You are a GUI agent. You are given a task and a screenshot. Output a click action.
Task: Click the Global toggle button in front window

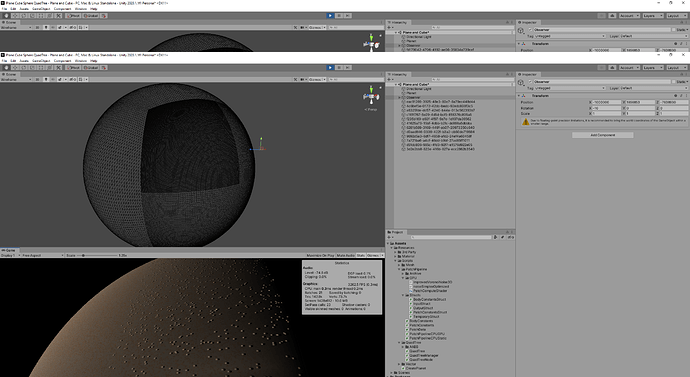tap(90, 68)
